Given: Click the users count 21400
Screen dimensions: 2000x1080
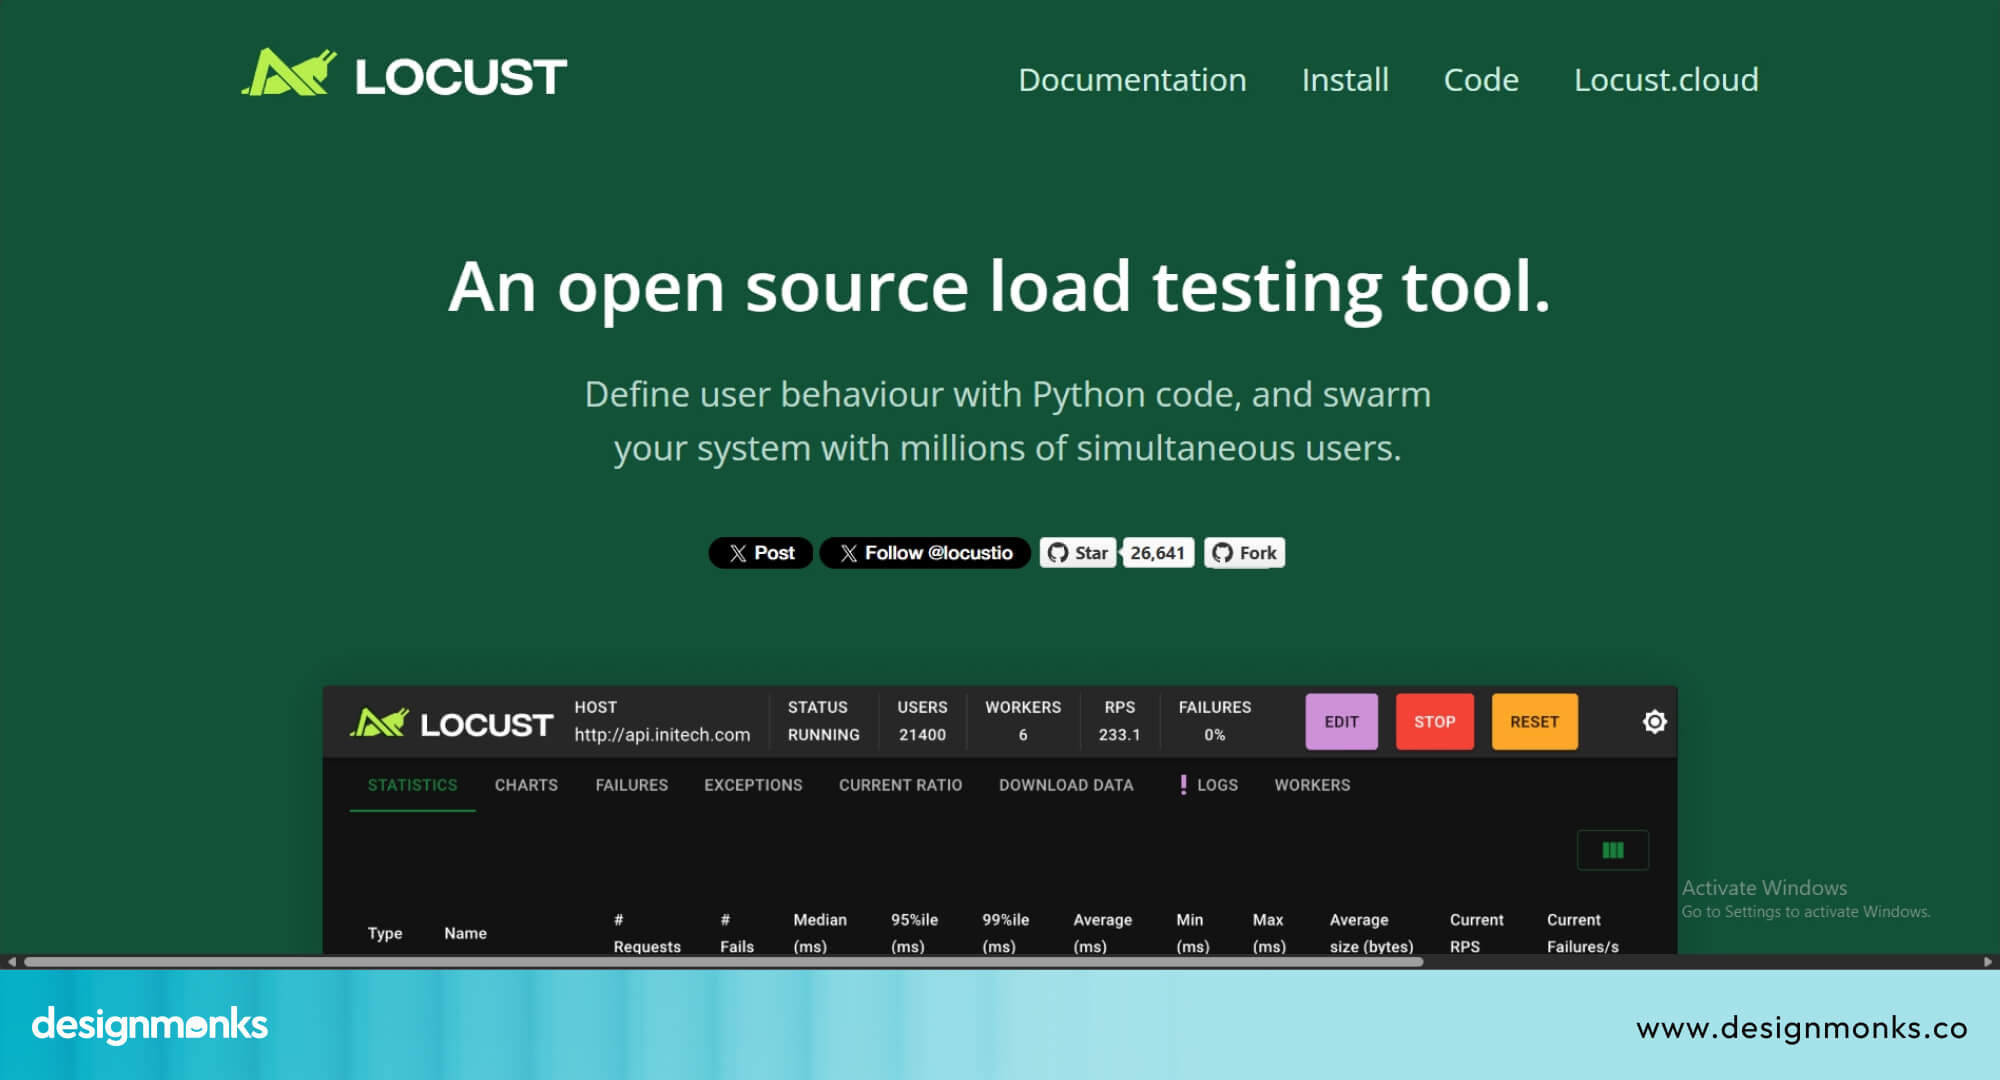Looking at the screenshot, I should (922, 735).
